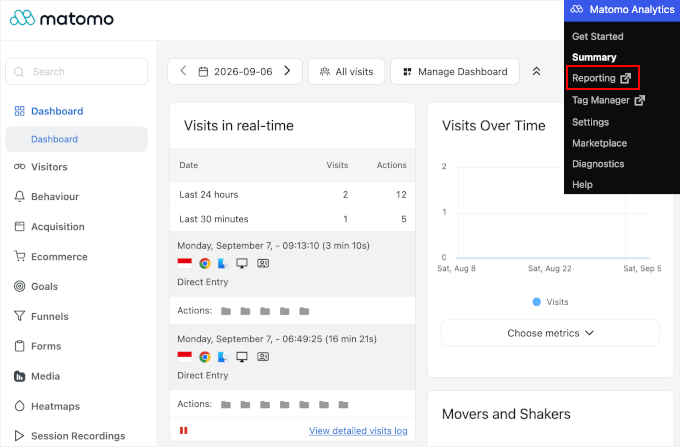This screenshot has height=447, width=680.
Task: Select Marketplace in Matomo Analytics menu
Action: 599,143
